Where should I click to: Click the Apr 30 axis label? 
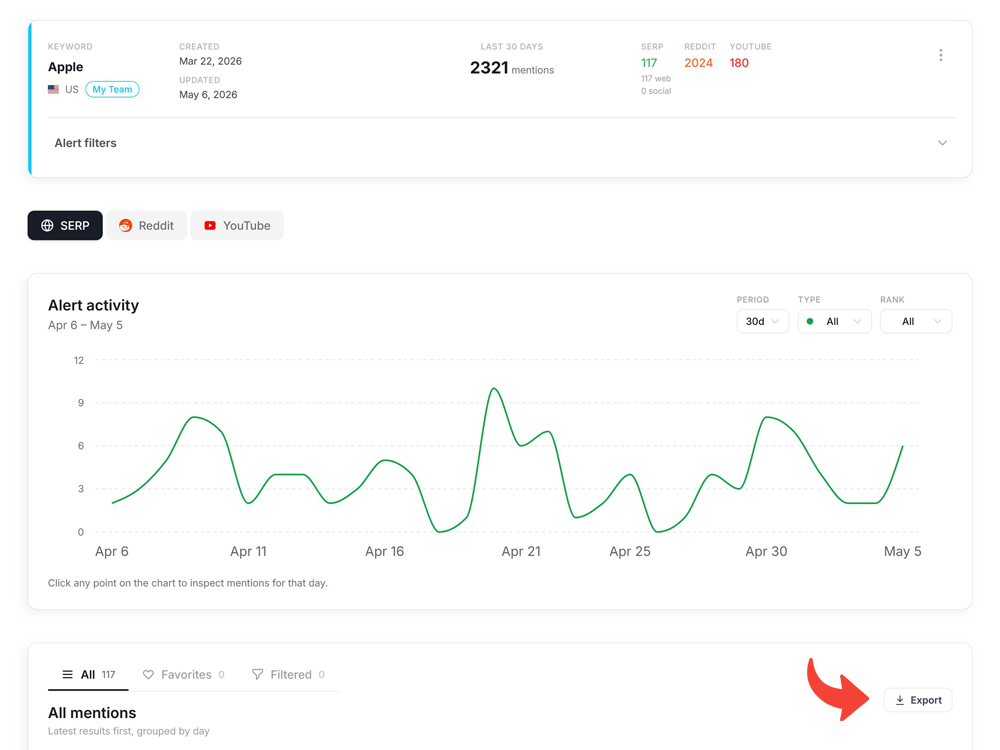click(x=766, y=551)
